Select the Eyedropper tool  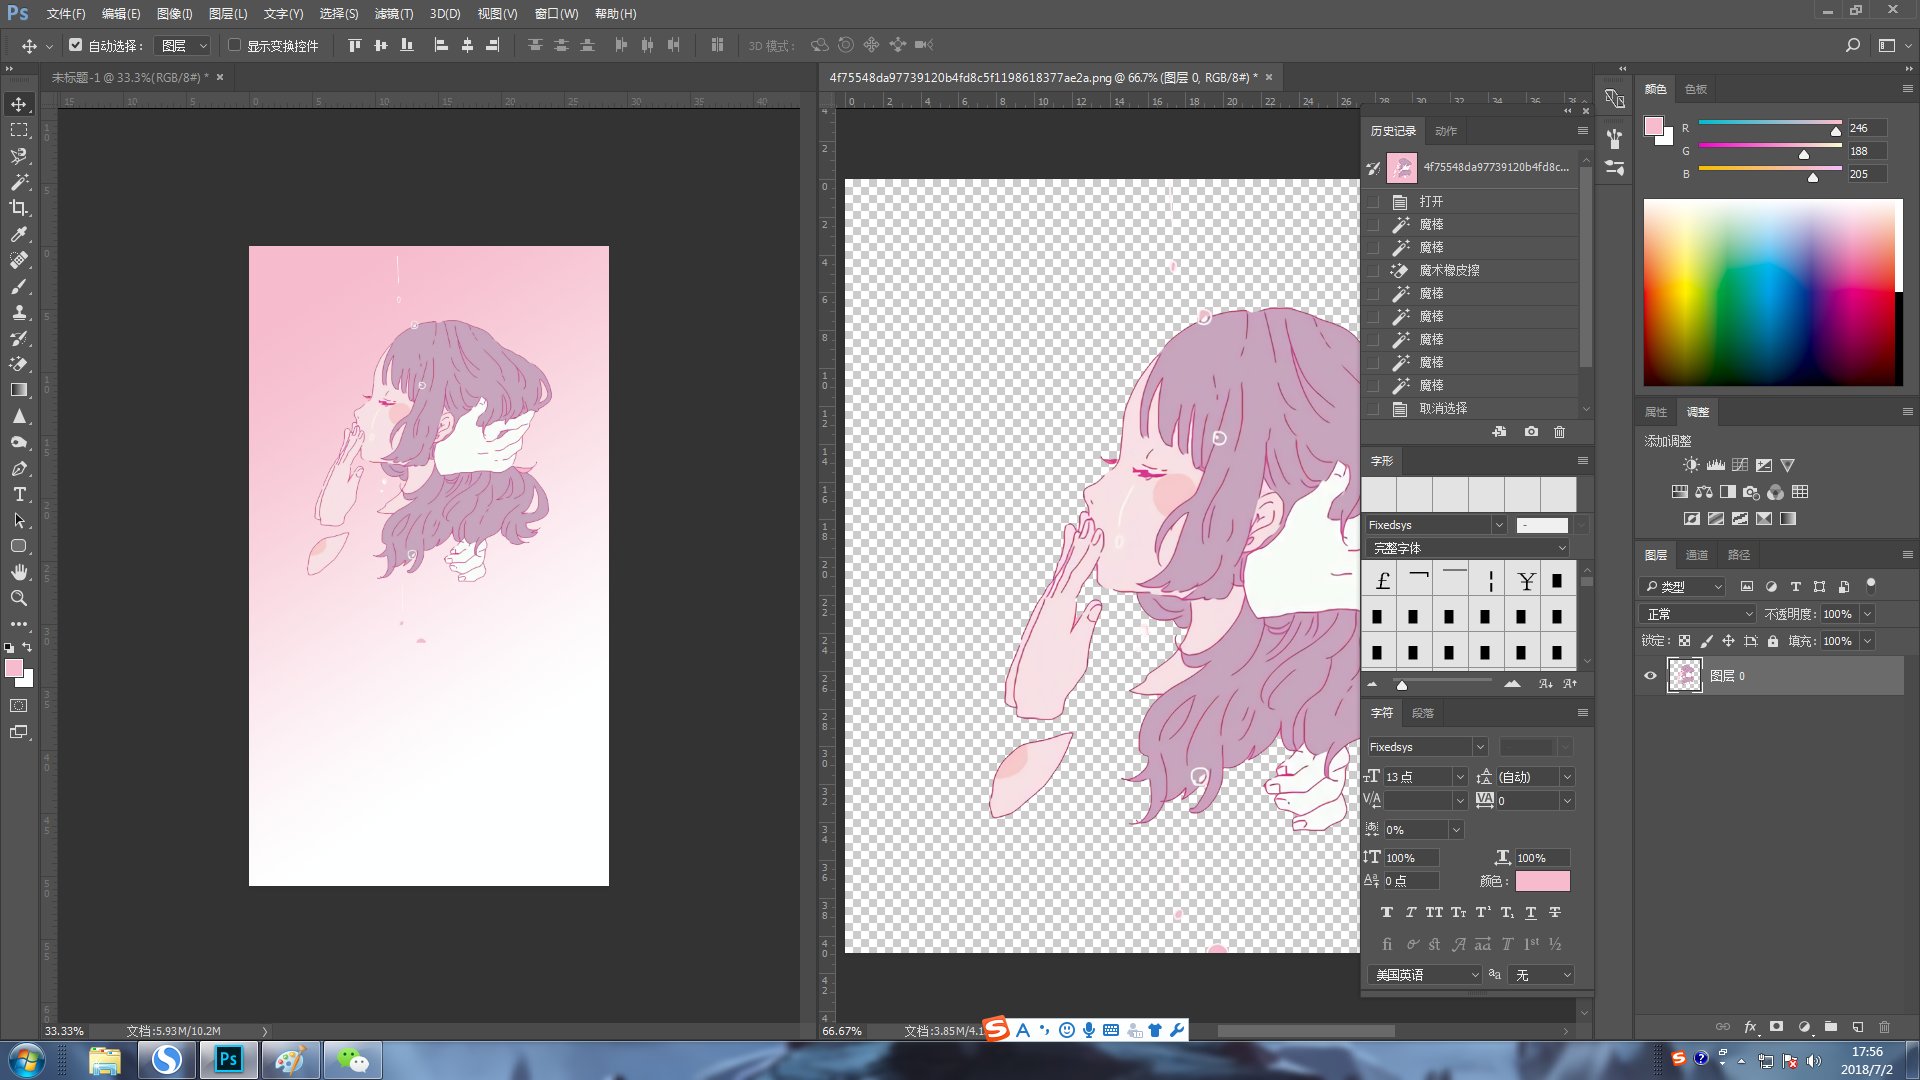[x=19, y=234]
